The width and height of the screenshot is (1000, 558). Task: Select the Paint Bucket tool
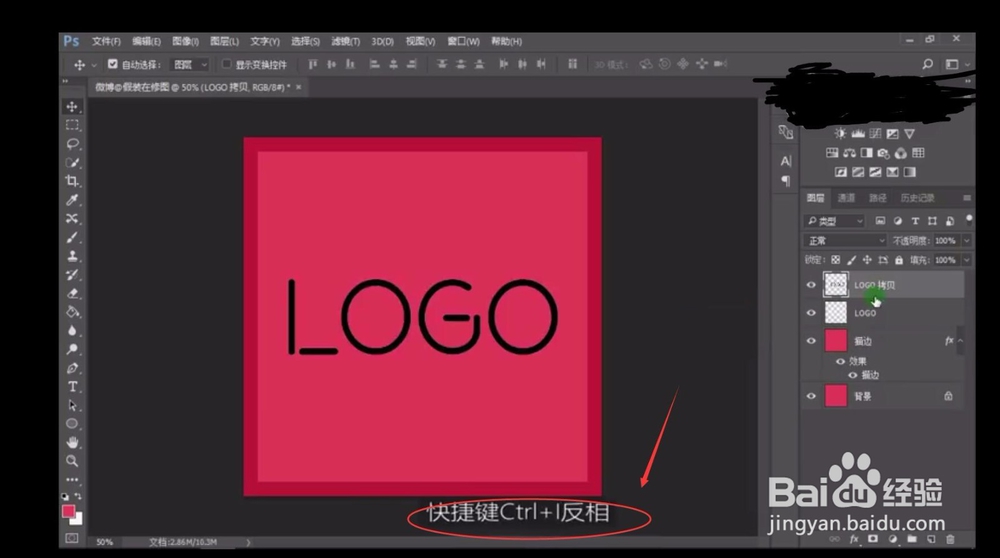(72, 312)
